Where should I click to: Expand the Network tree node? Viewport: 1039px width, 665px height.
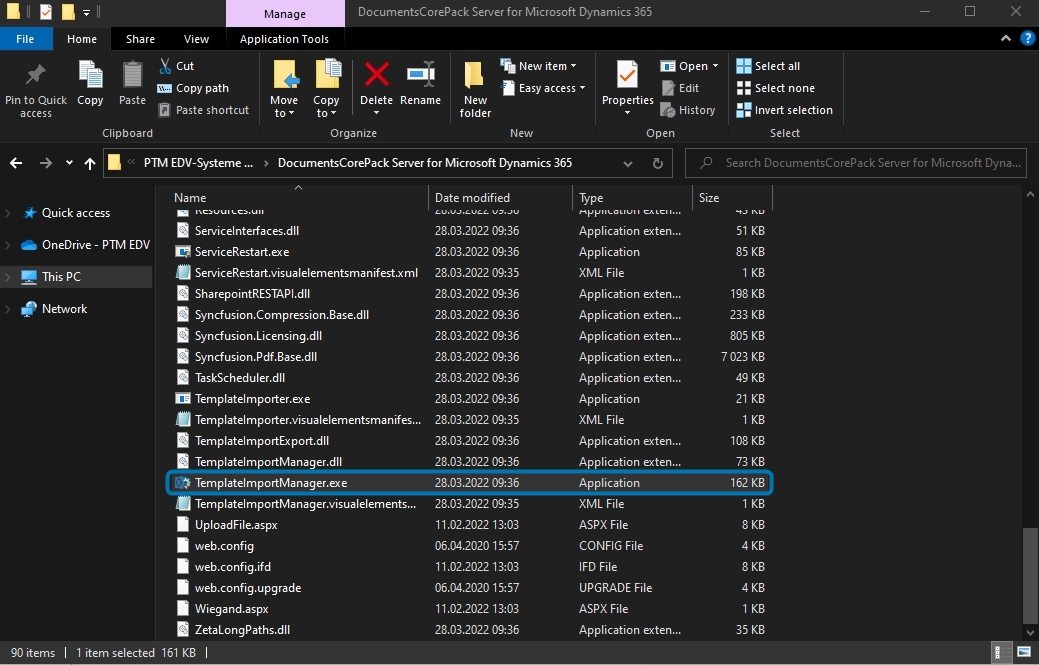tap(8, 309)
